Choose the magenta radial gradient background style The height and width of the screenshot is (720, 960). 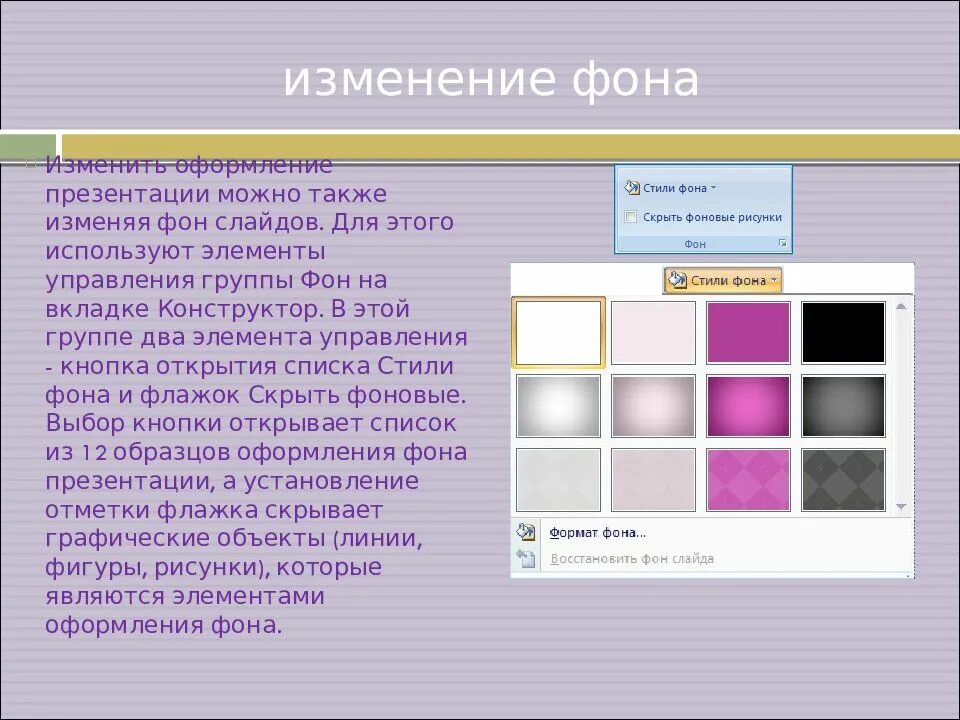click(748, 406)
